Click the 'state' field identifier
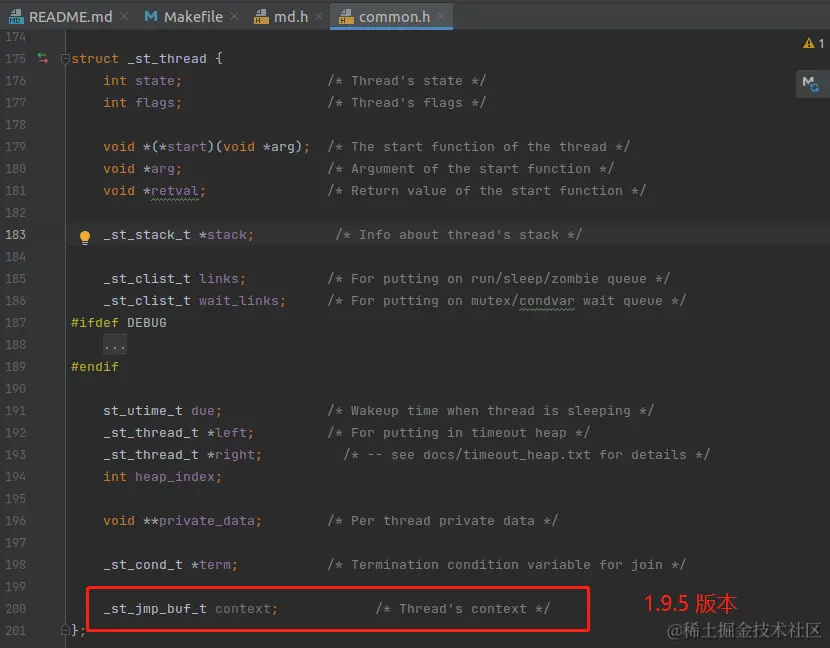830x648 pixels. click(x=155, y=81)
